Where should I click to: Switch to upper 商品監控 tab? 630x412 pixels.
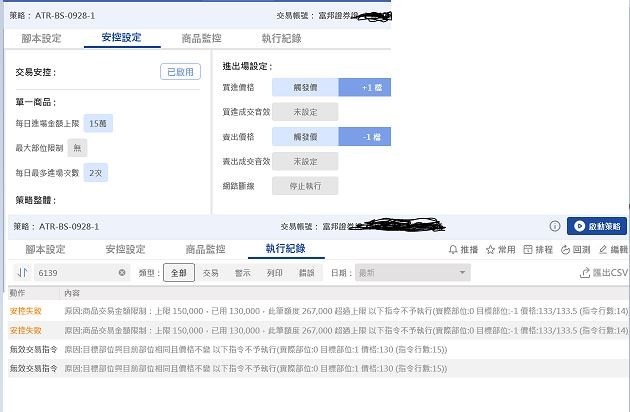202,39
